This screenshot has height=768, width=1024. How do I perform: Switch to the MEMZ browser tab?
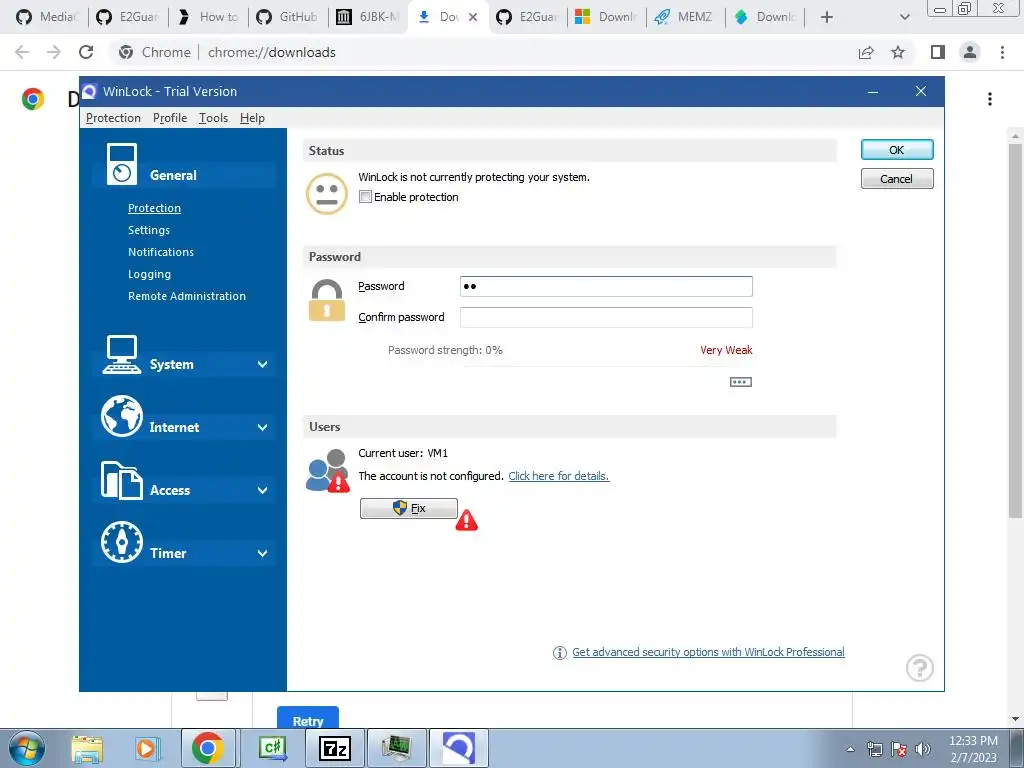(x=684, y=17)
